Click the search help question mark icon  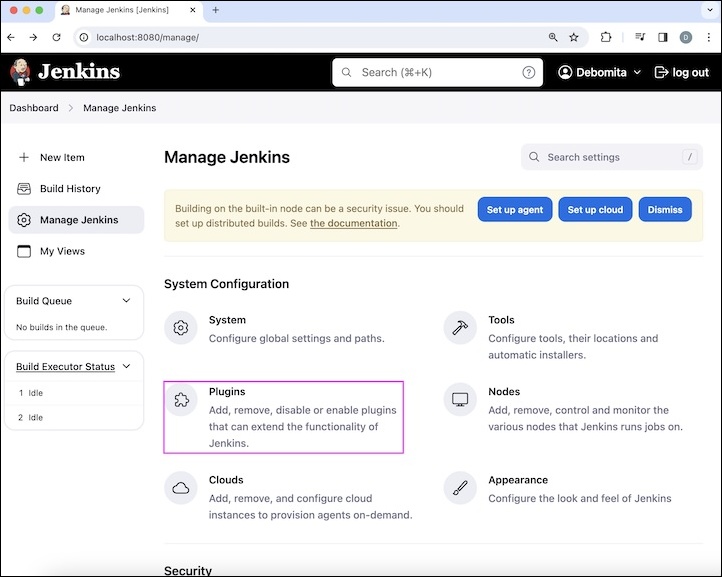[529, 72]
